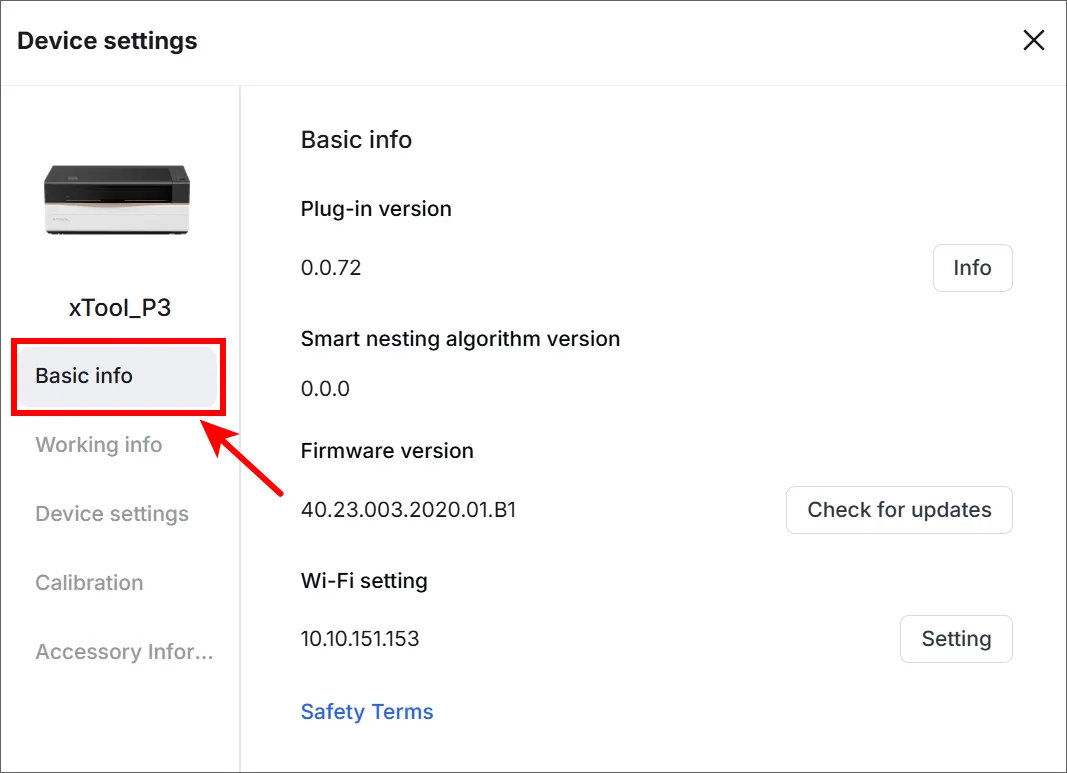Close the Device settings dialog
The height and width of the screenshot is (773, 1067).
[x=1034, y=40]
